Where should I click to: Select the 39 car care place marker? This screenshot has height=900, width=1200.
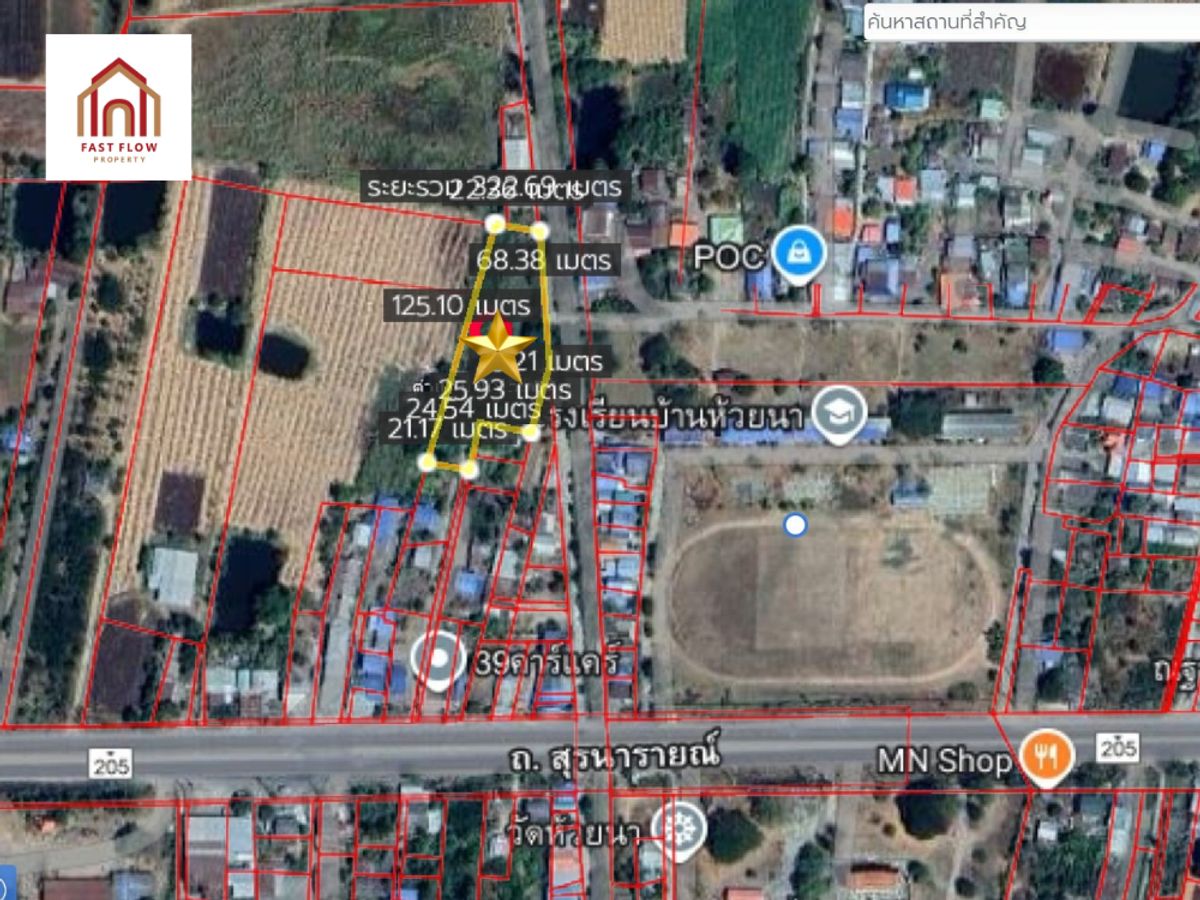point(438,662)
